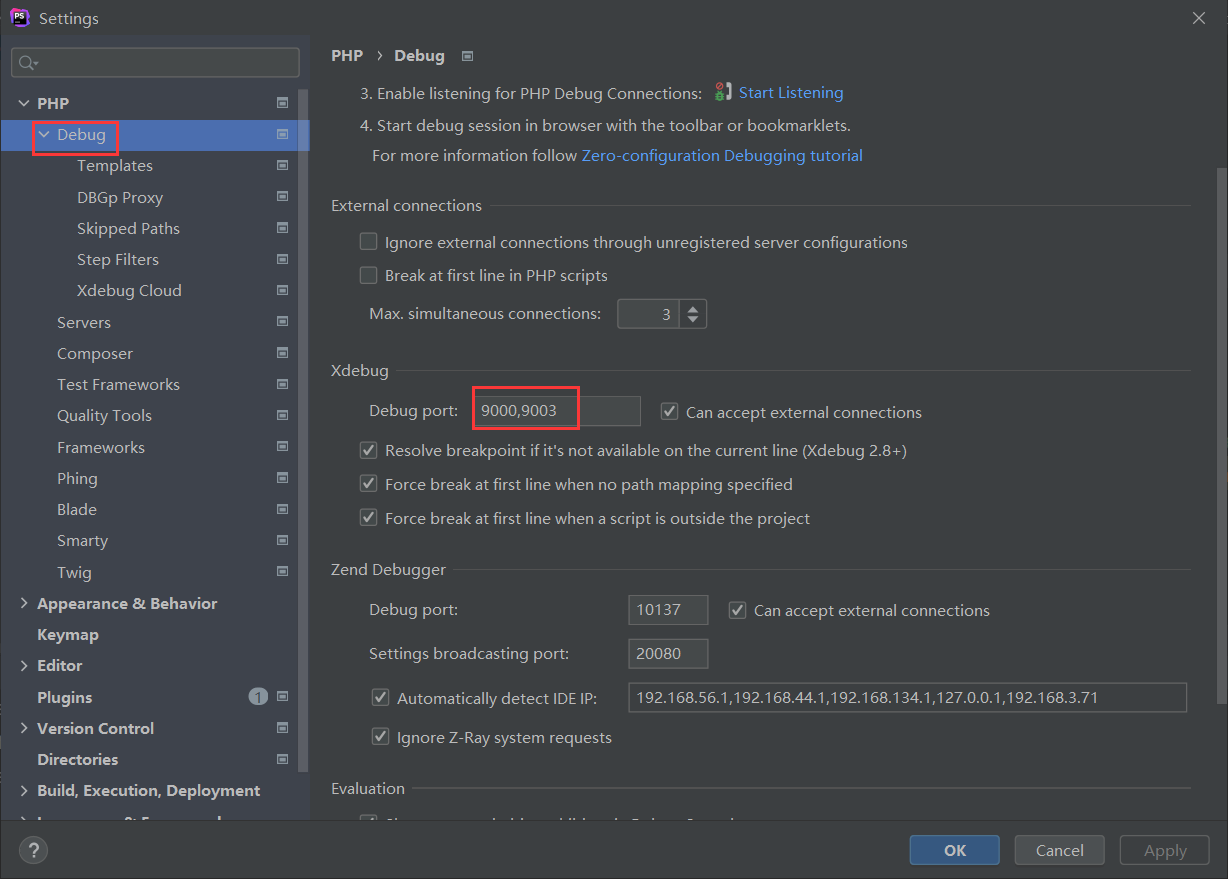The image size is (1228, 879).
Task: Click the project-level icon beside Frameworks
Action: click(282, 447)
